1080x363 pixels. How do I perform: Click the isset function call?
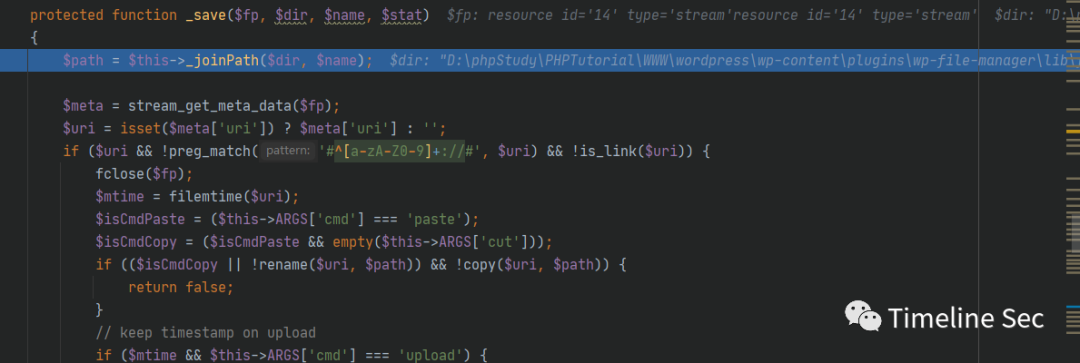click(x=141, y=128)
